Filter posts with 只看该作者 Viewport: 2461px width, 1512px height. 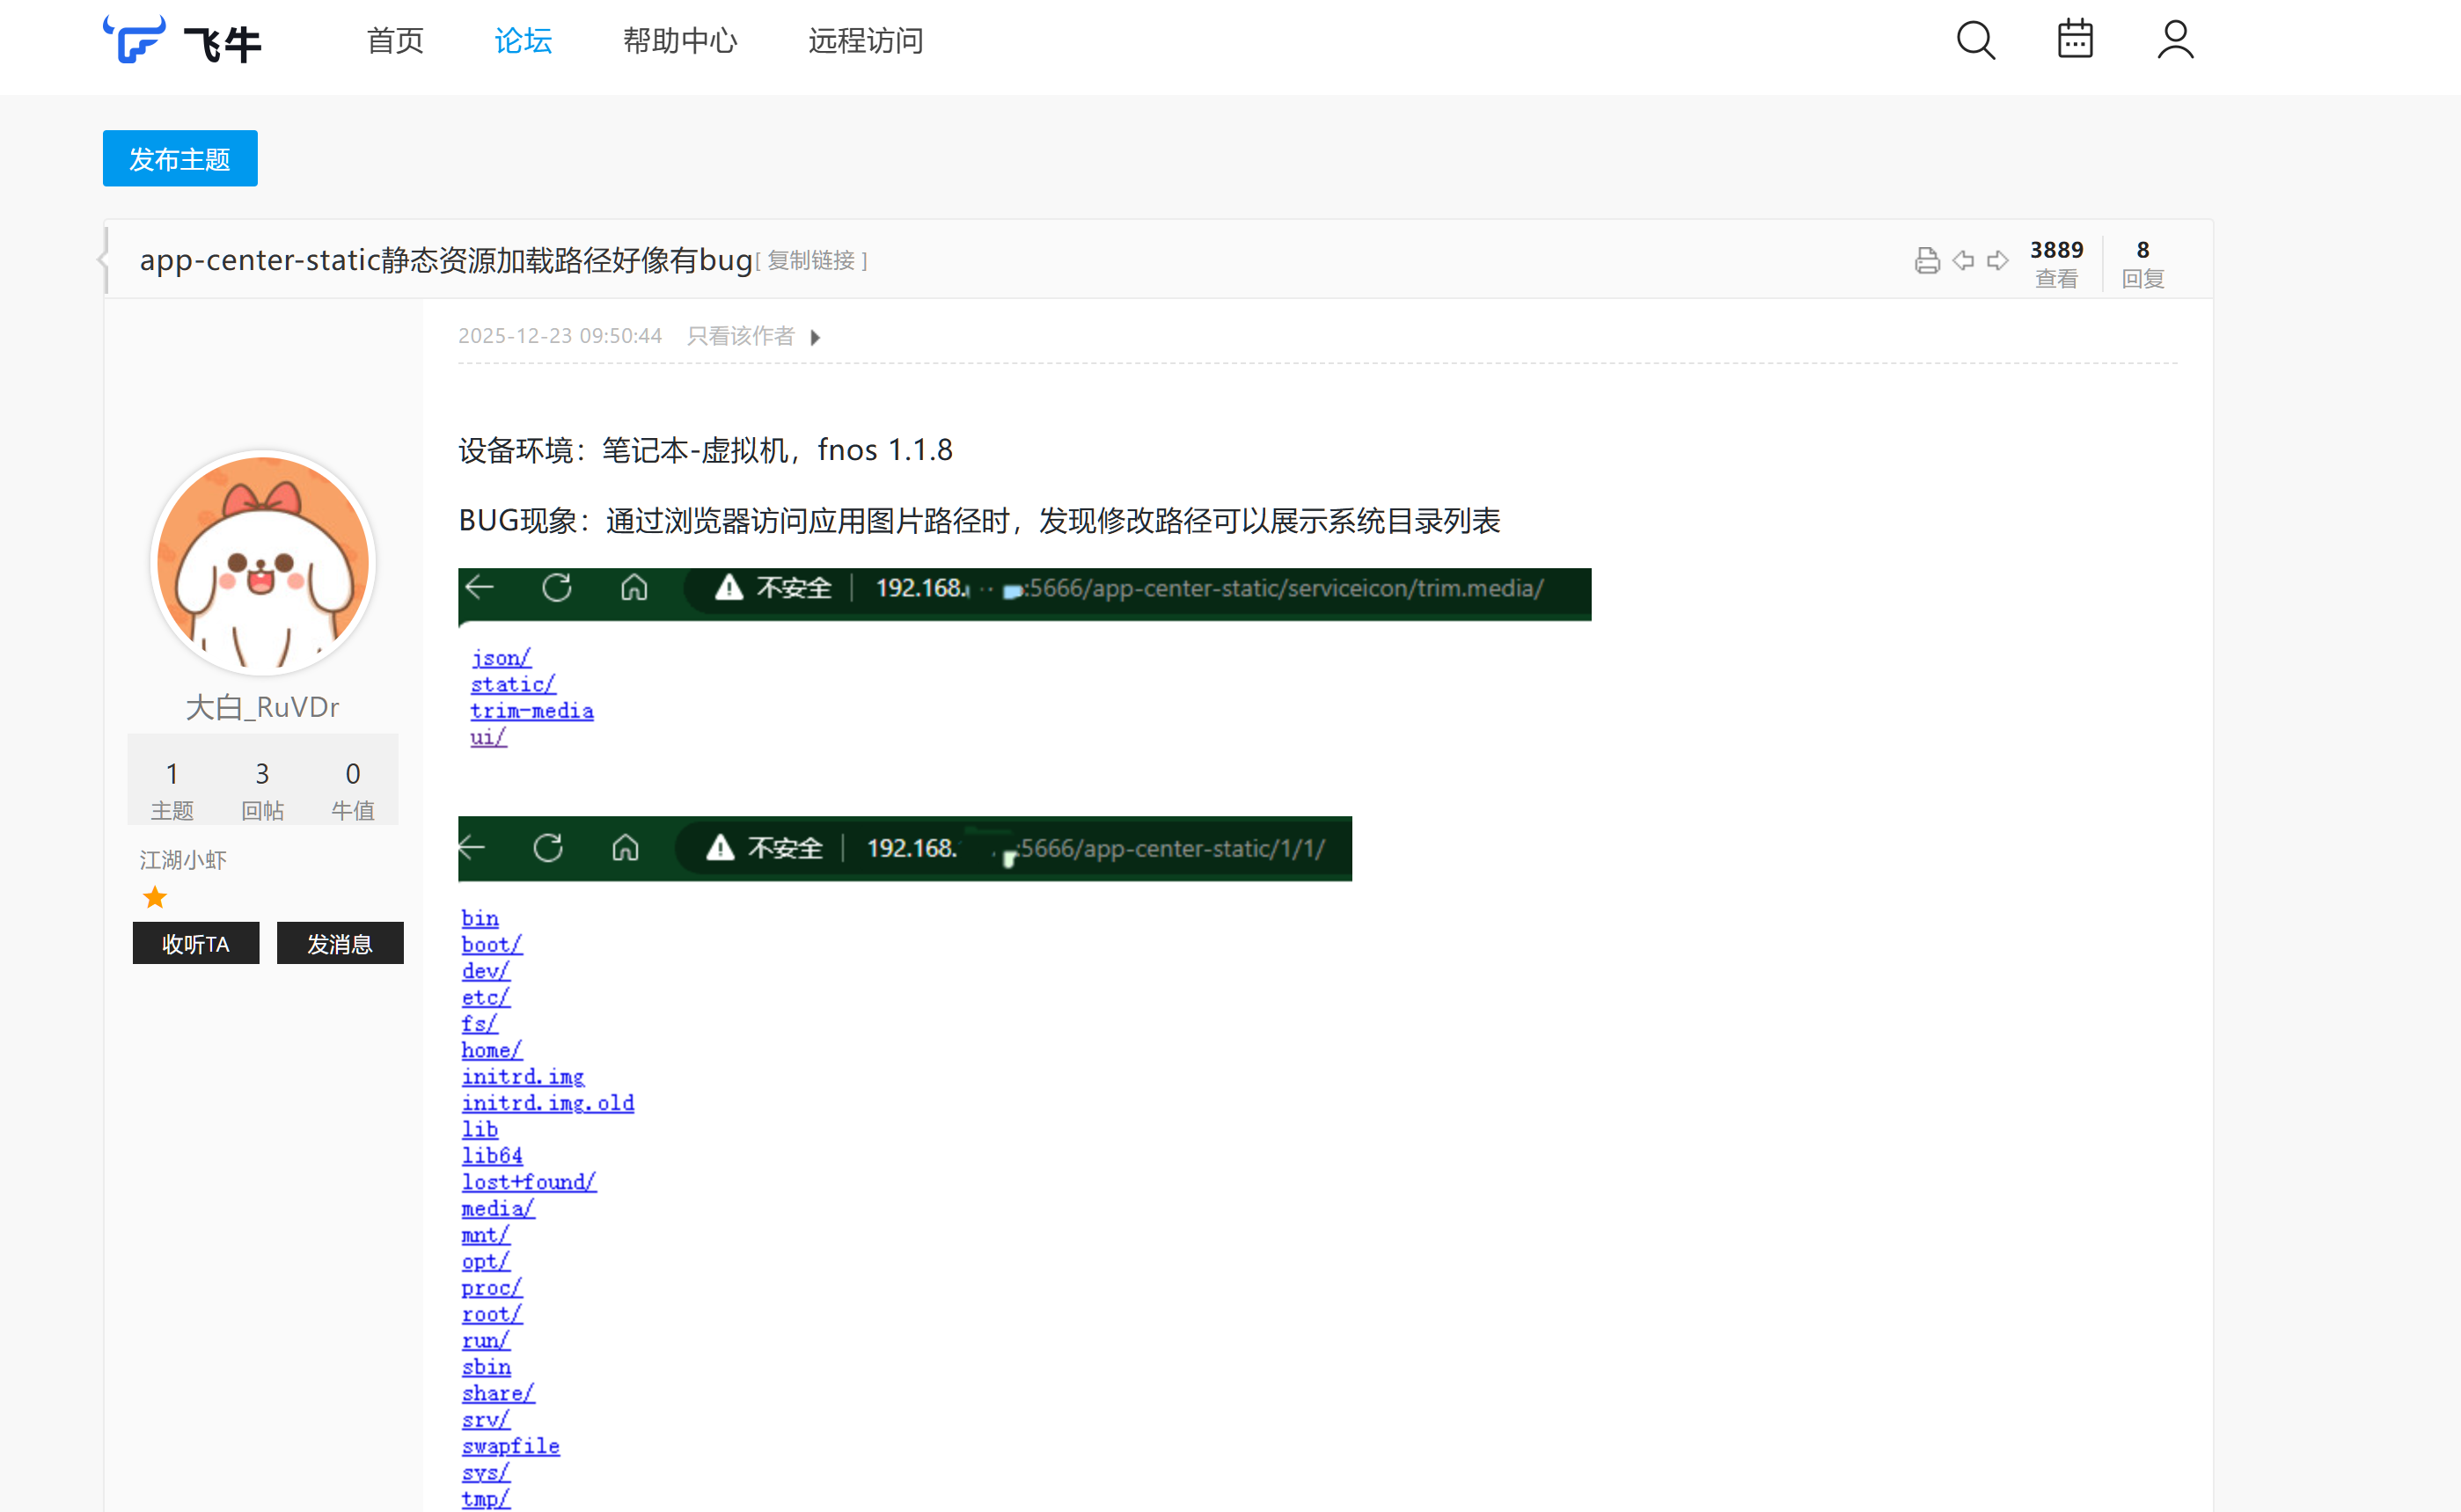coord(741,337)
